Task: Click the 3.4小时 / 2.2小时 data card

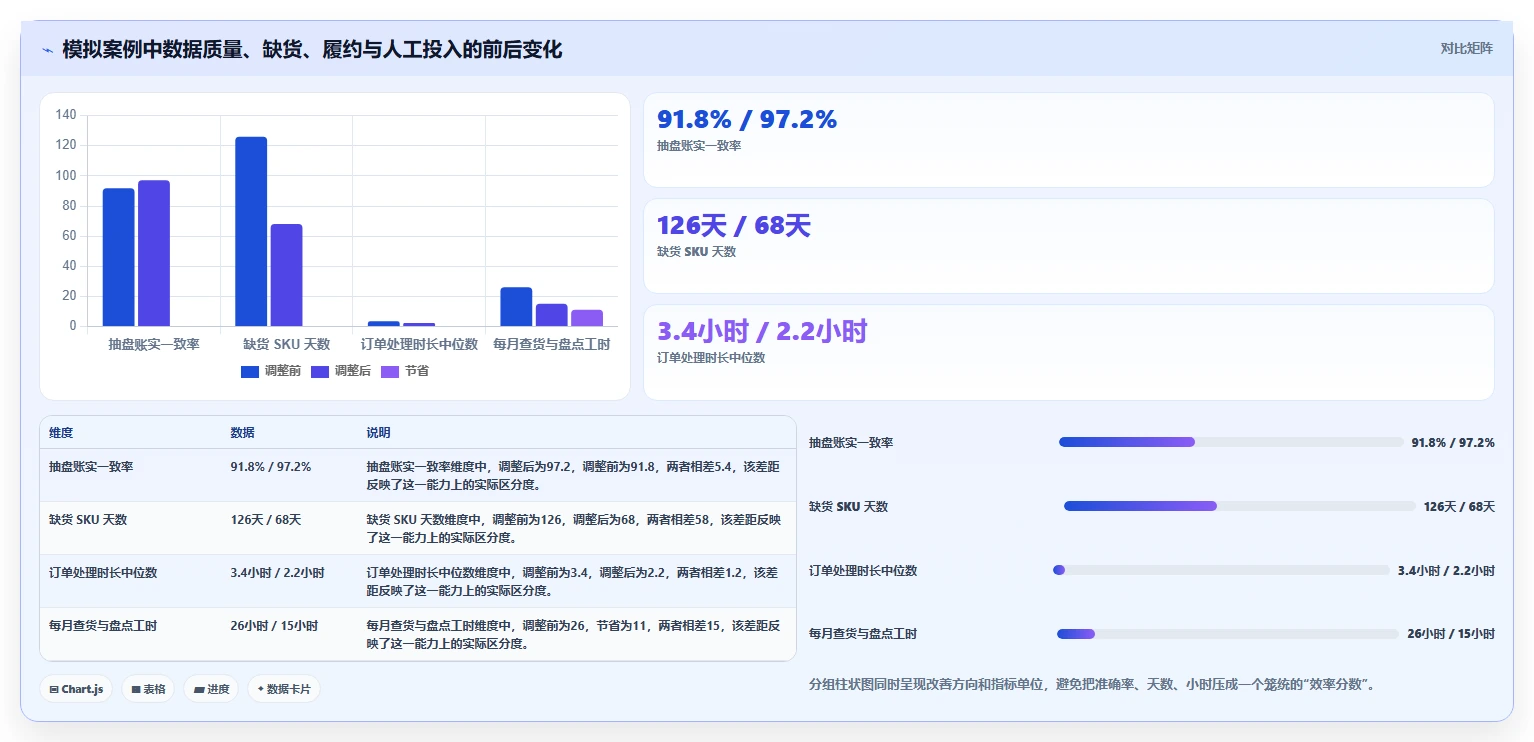Action: [x=1068, y=352]
